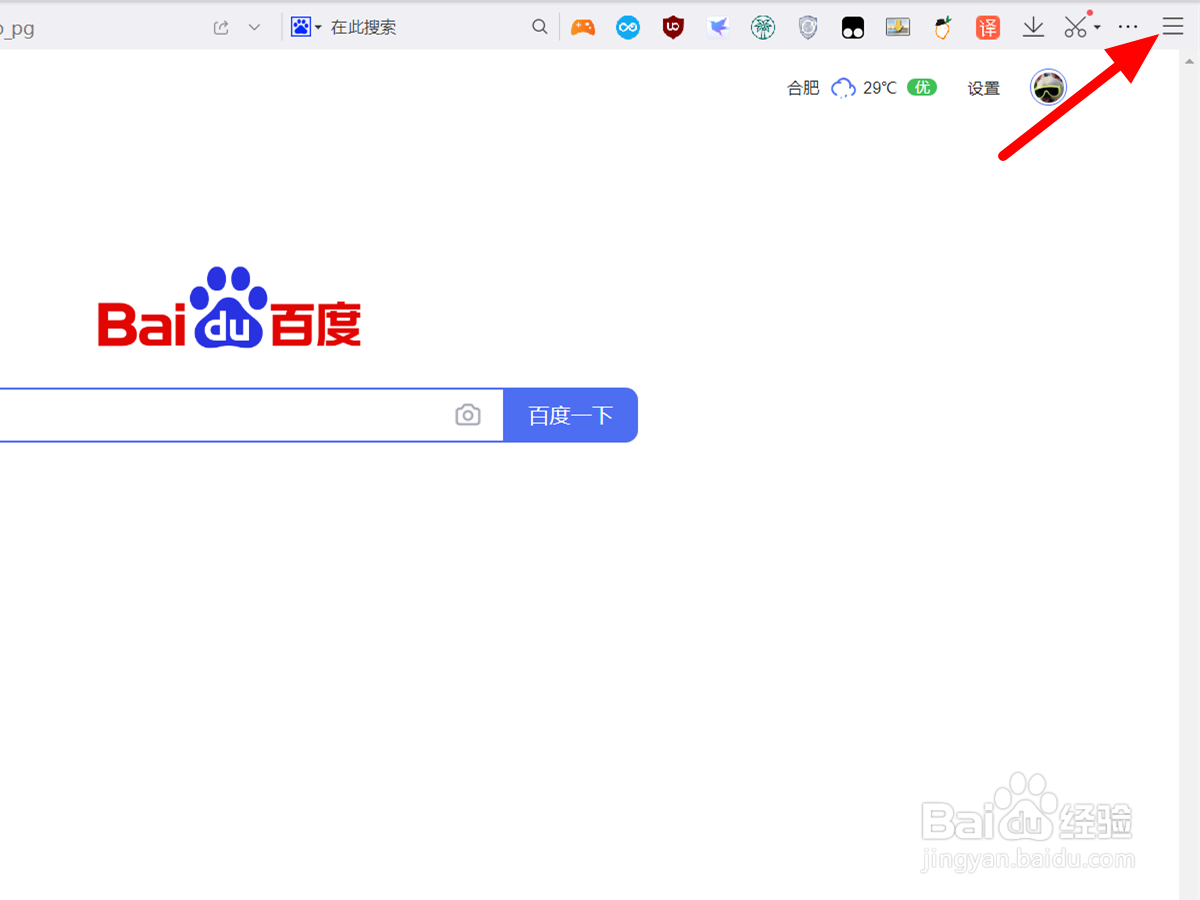Expand the address bar dropdown chevron
The image size is (1200, 900).
click(254, 27)
